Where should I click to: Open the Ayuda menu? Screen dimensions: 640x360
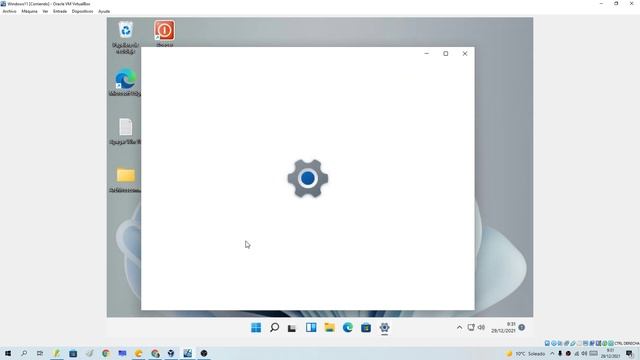104,11
